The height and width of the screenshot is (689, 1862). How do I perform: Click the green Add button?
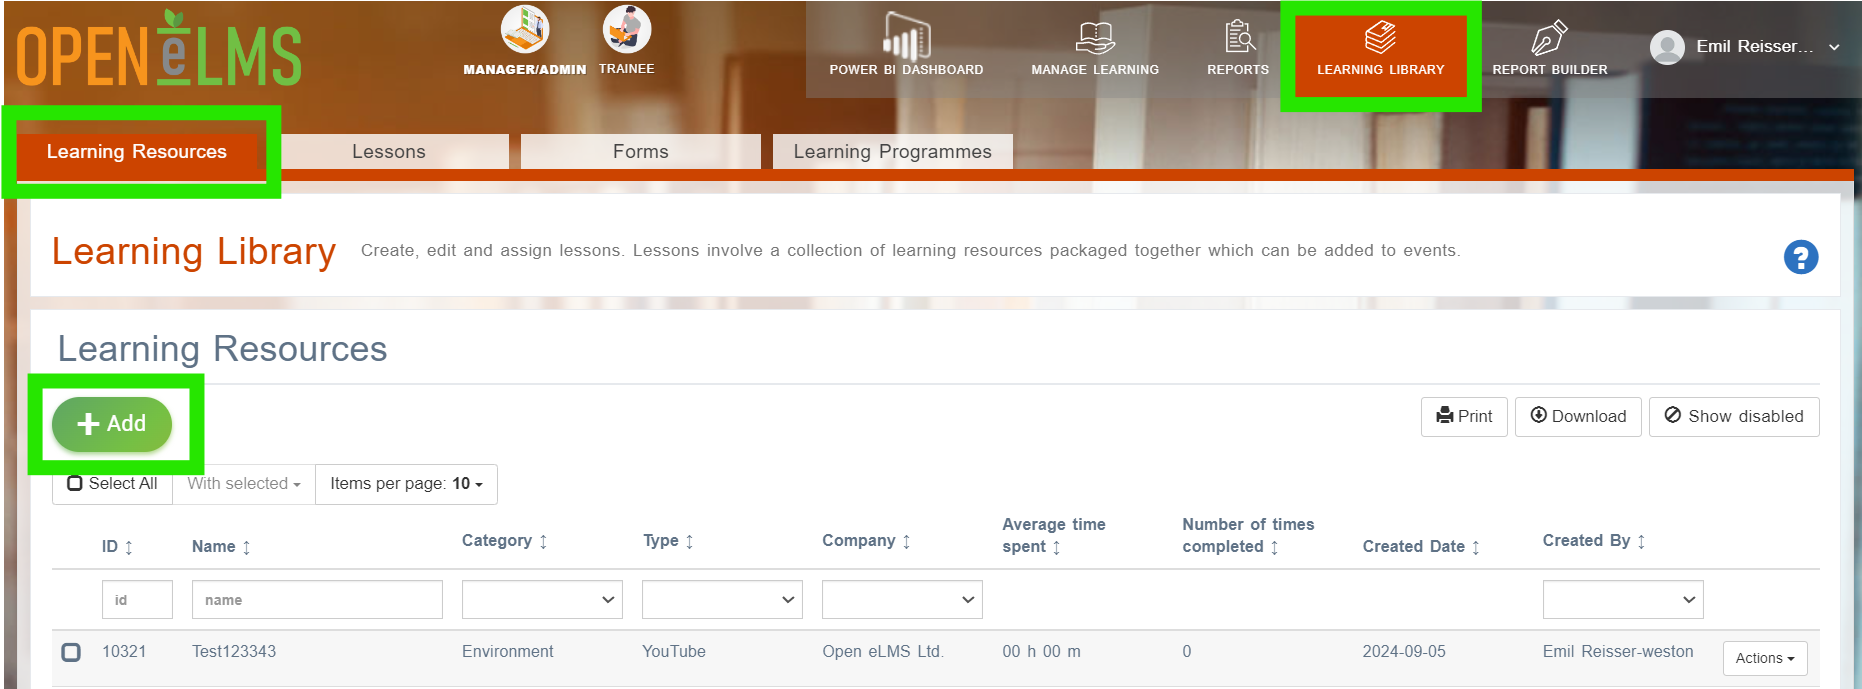[112, 424]
